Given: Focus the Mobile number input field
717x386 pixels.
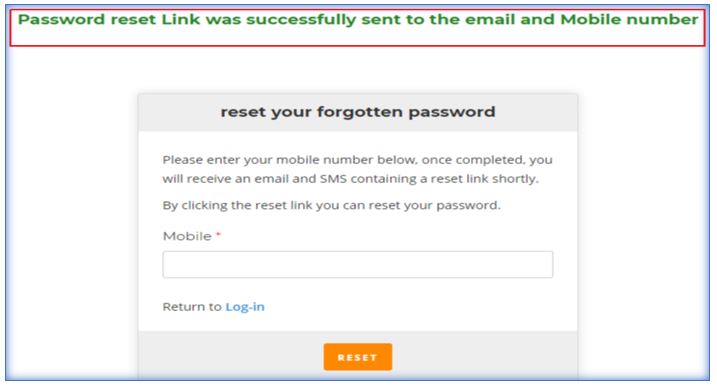Looking at the screenshot, I should 358,264.
